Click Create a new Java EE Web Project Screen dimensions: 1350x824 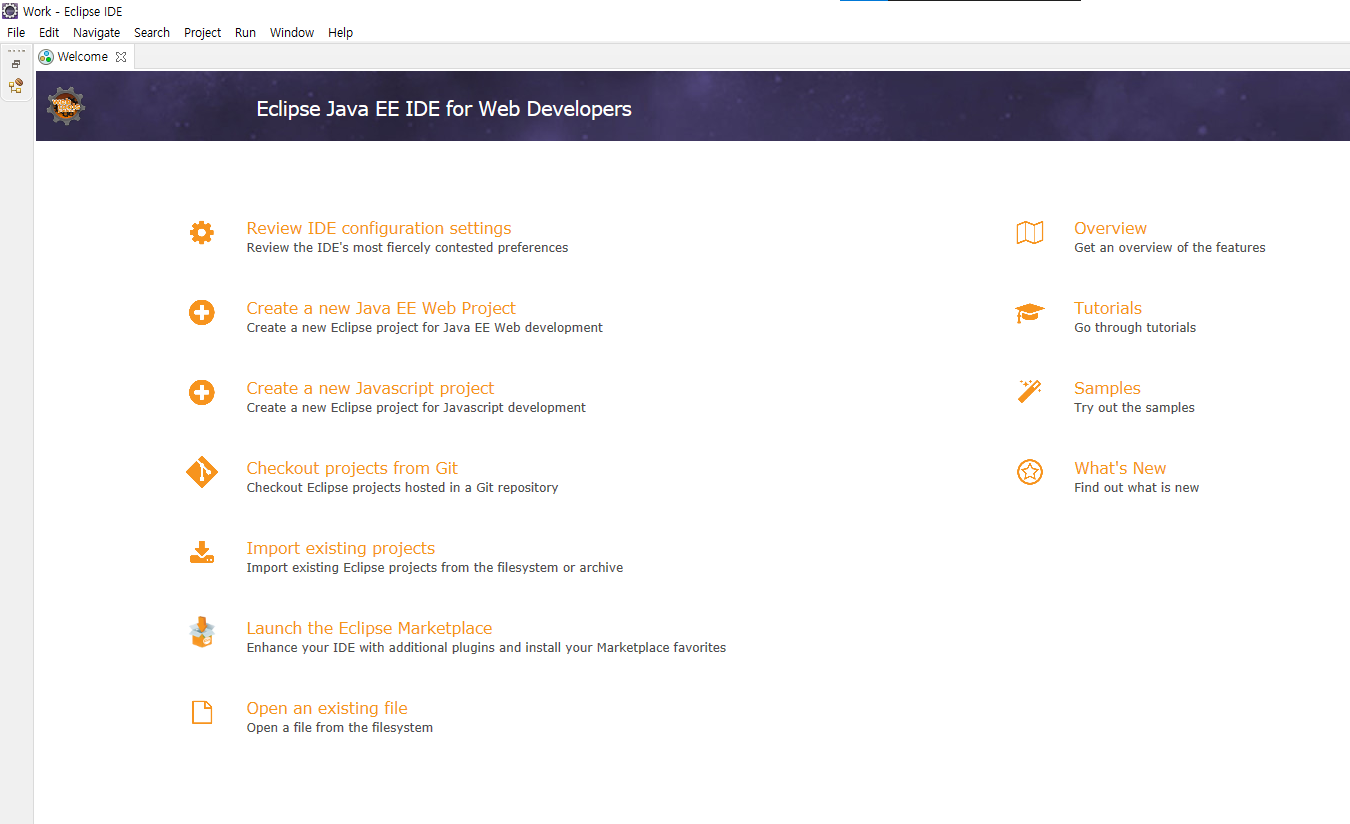381,308
